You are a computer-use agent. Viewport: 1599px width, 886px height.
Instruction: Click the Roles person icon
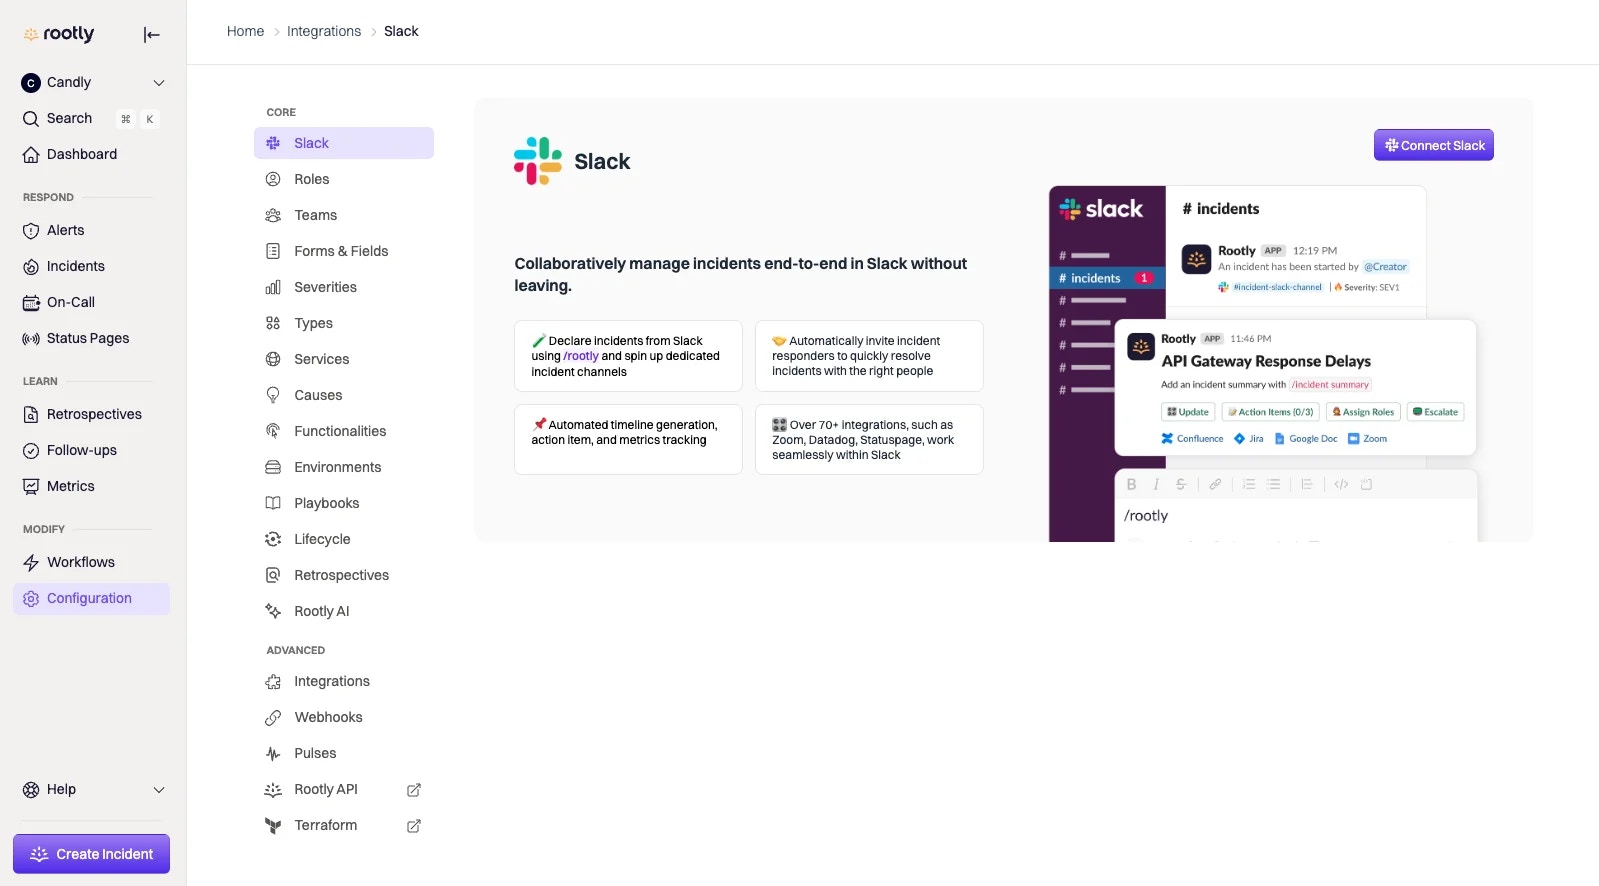[273, 179]
